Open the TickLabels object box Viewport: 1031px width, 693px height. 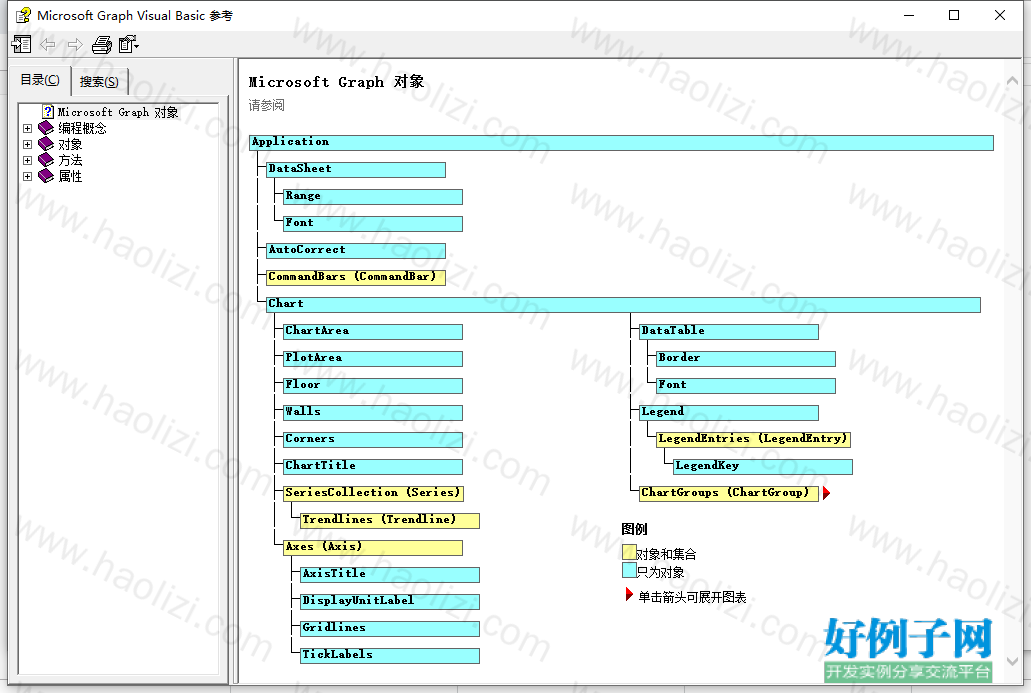click(x=390, y=655)
